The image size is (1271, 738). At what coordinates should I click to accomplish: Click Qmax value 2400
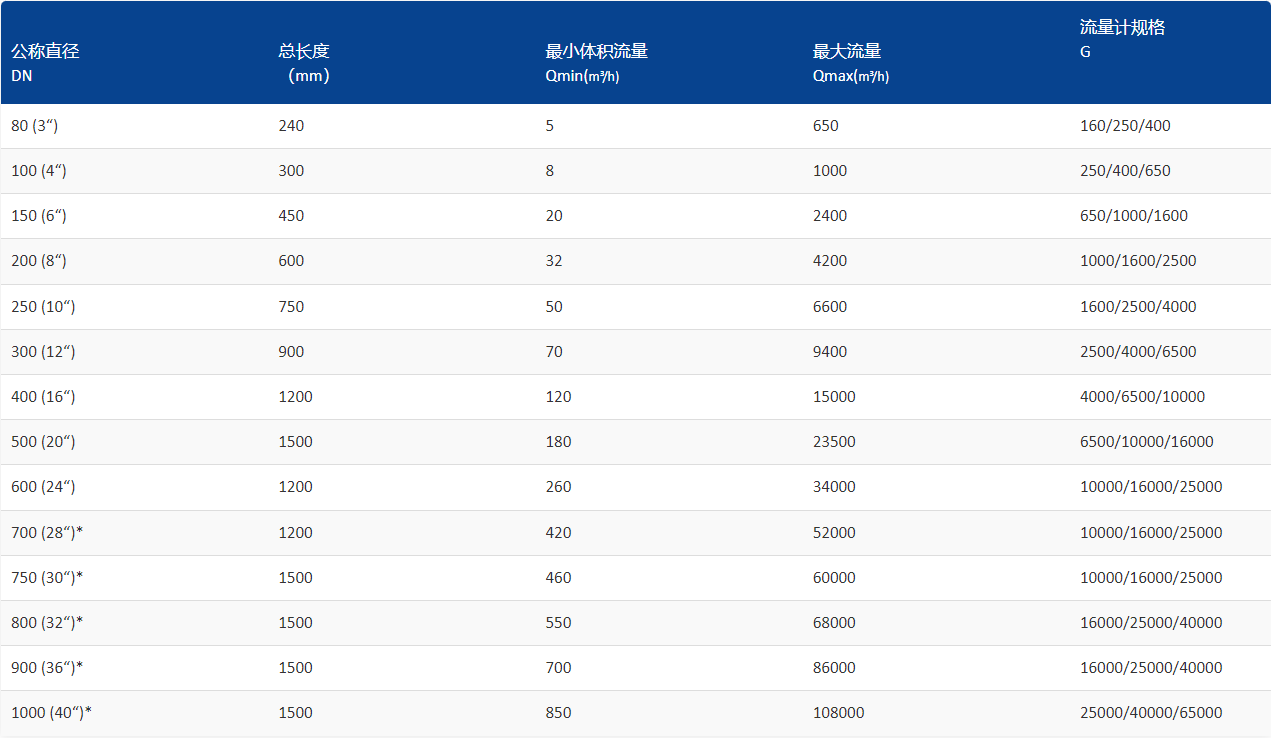tap(830, 216)
